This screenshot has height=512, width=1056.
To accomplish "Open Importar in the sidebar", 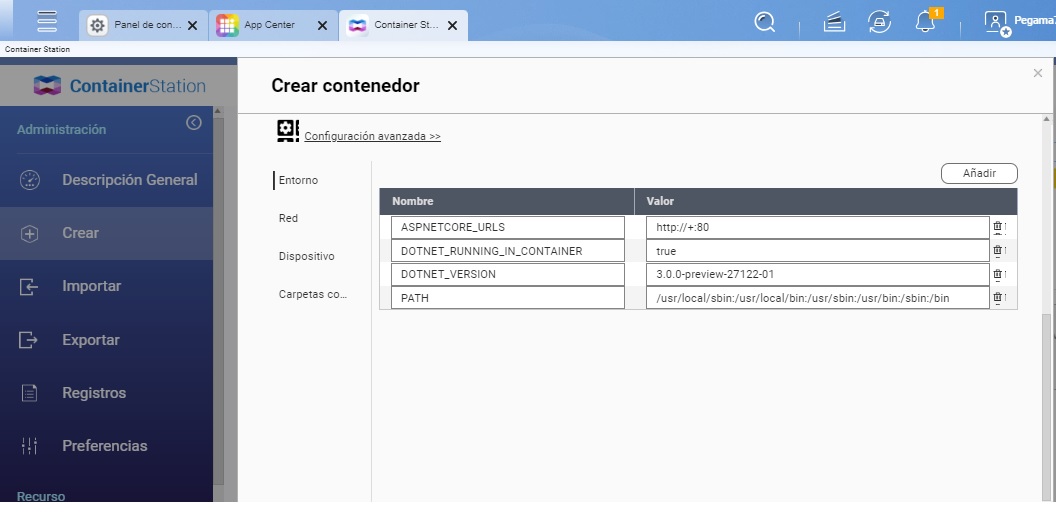I will 91,286.
